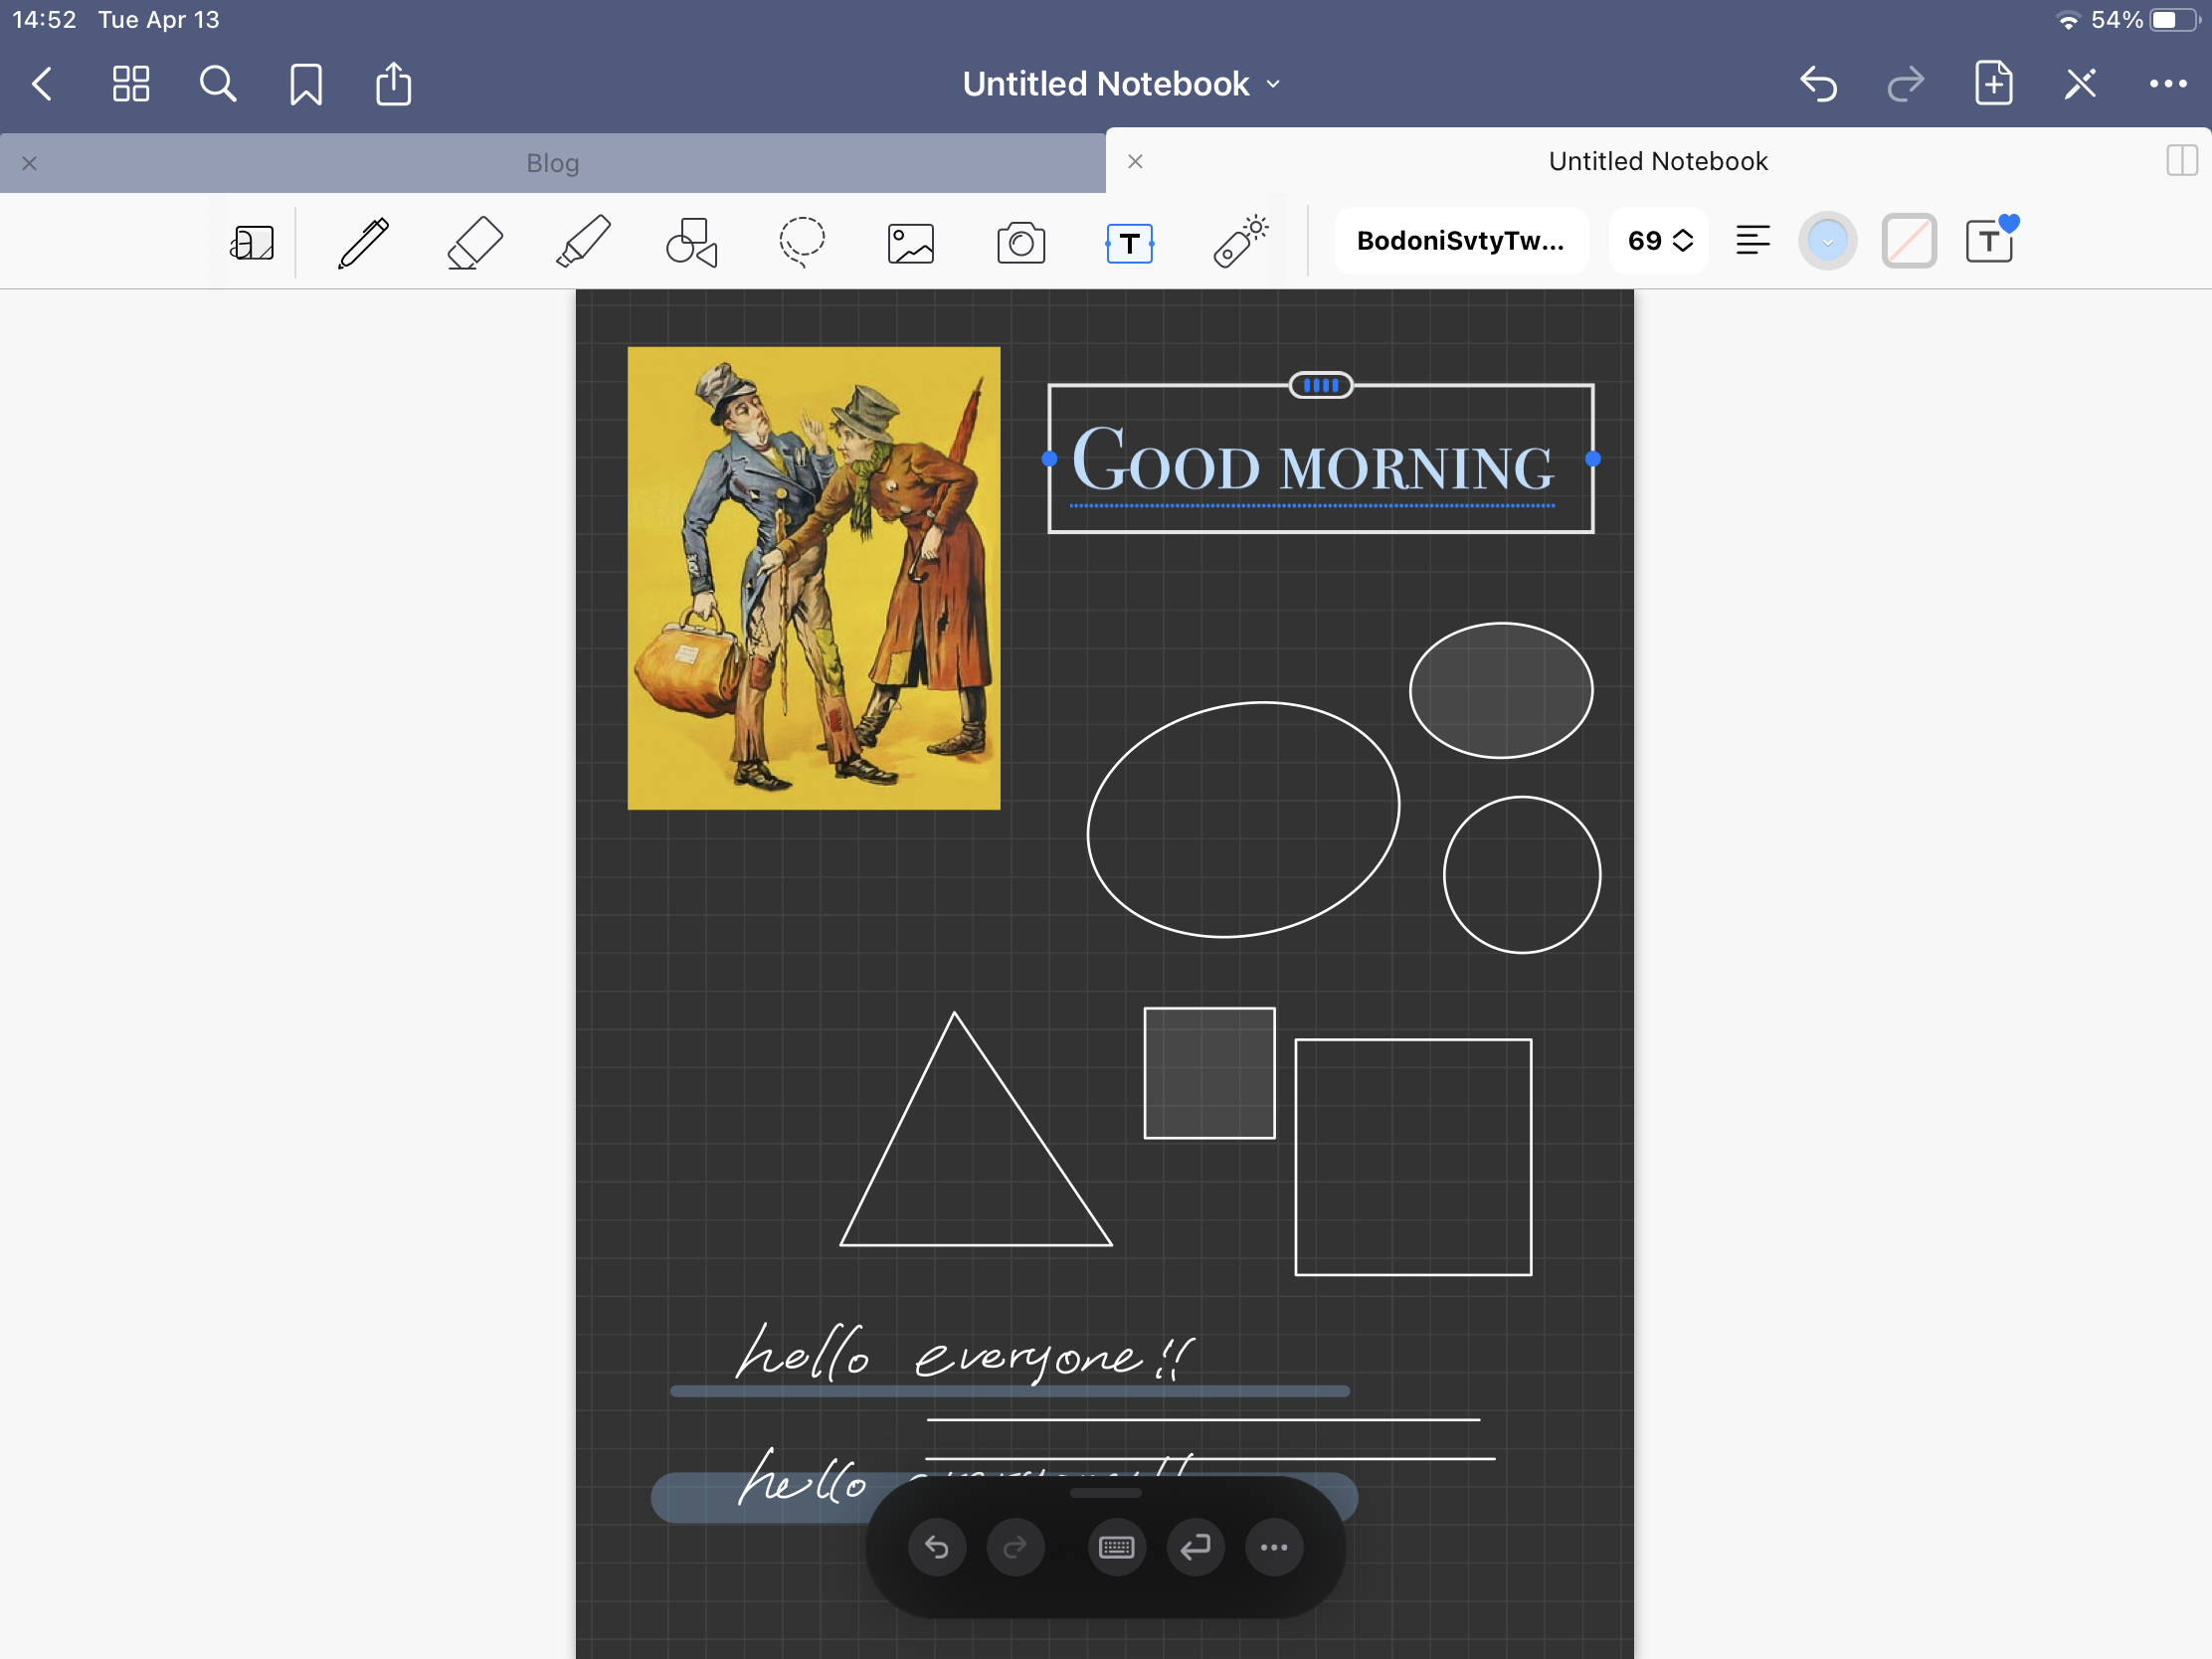Open the BodoniSvtyTw font dropdown

(1460, 241)
